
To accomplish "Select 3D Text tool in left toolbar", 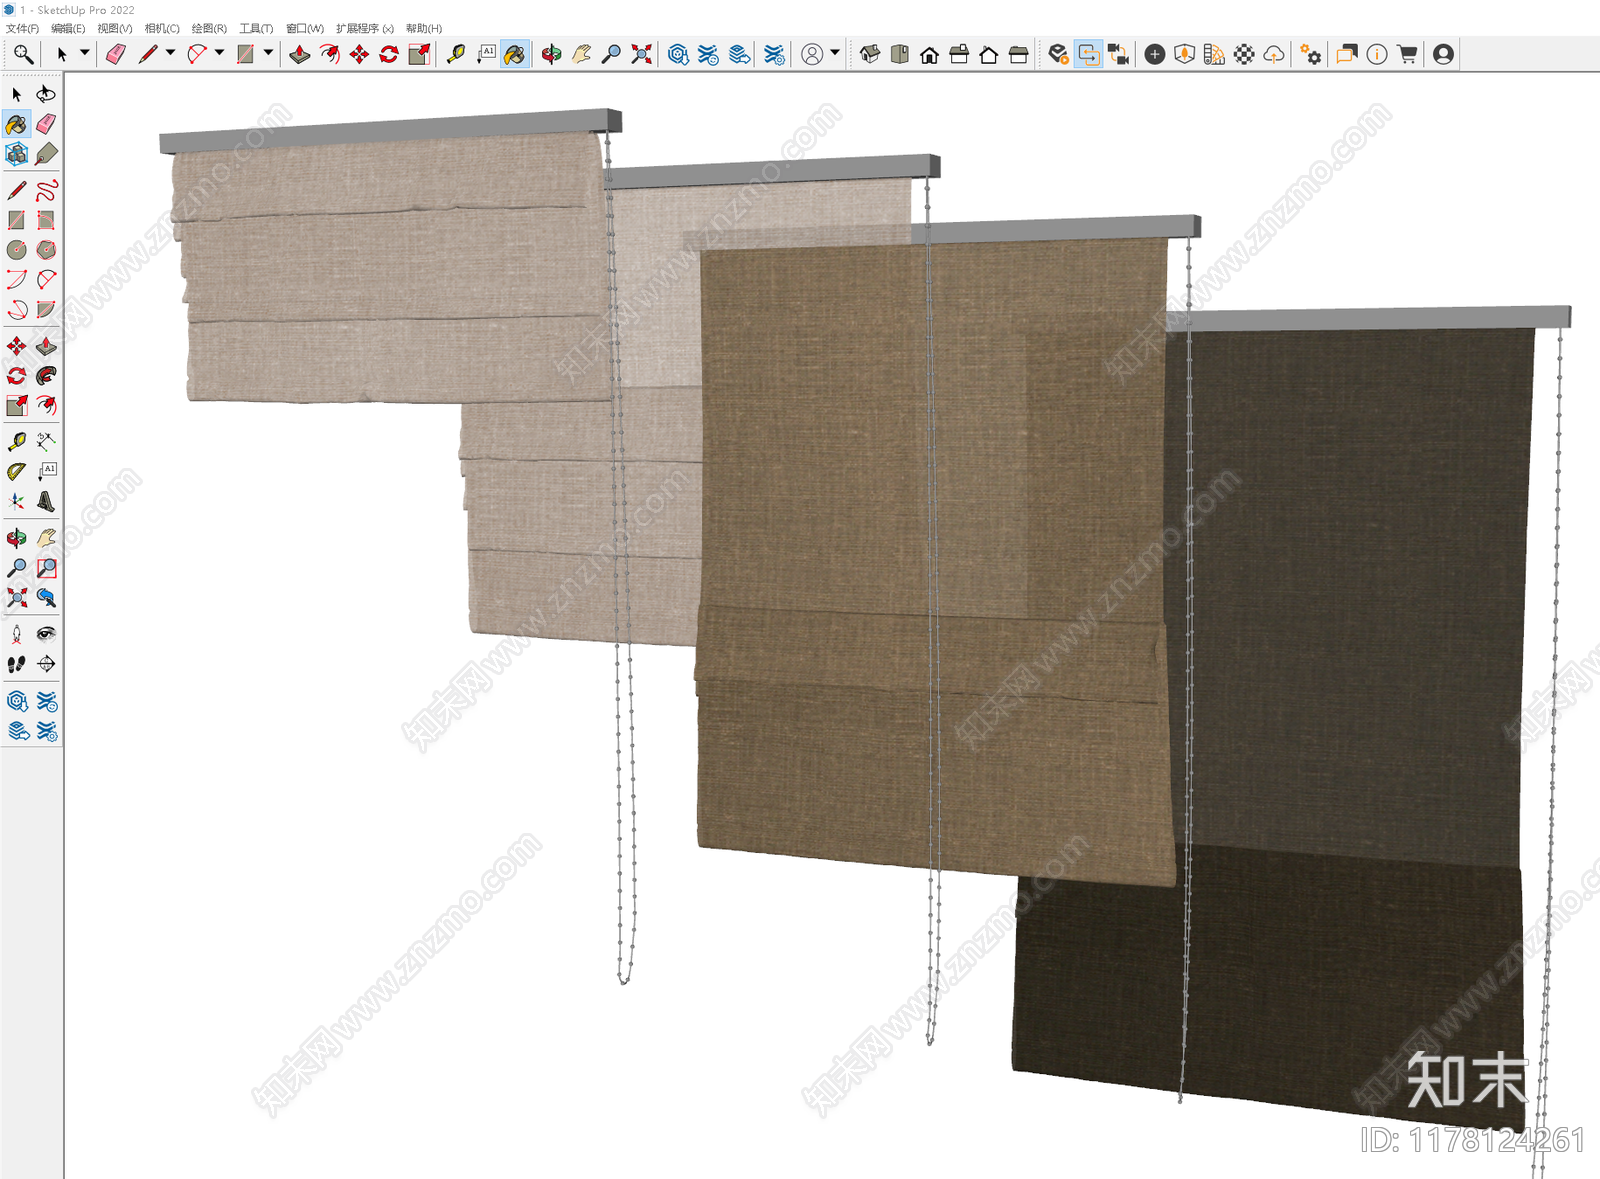I will tap(46, 502).
